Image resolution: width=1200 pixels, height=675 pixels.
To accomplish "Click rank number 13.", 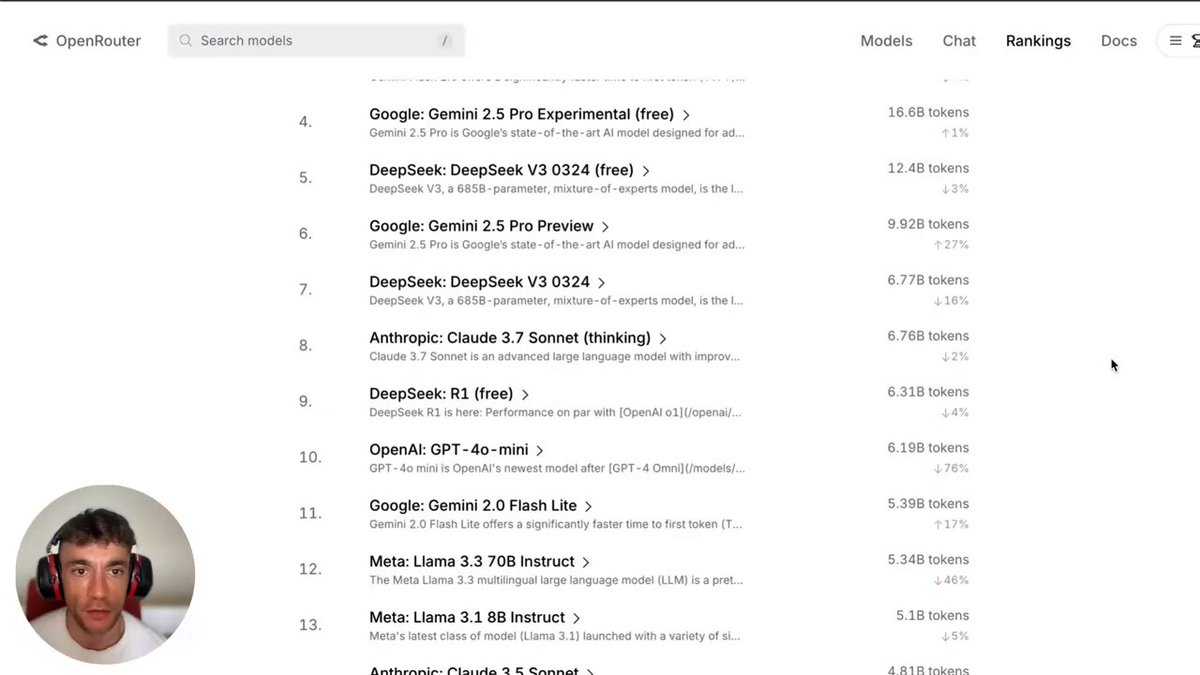I will (x=310, y=626).
